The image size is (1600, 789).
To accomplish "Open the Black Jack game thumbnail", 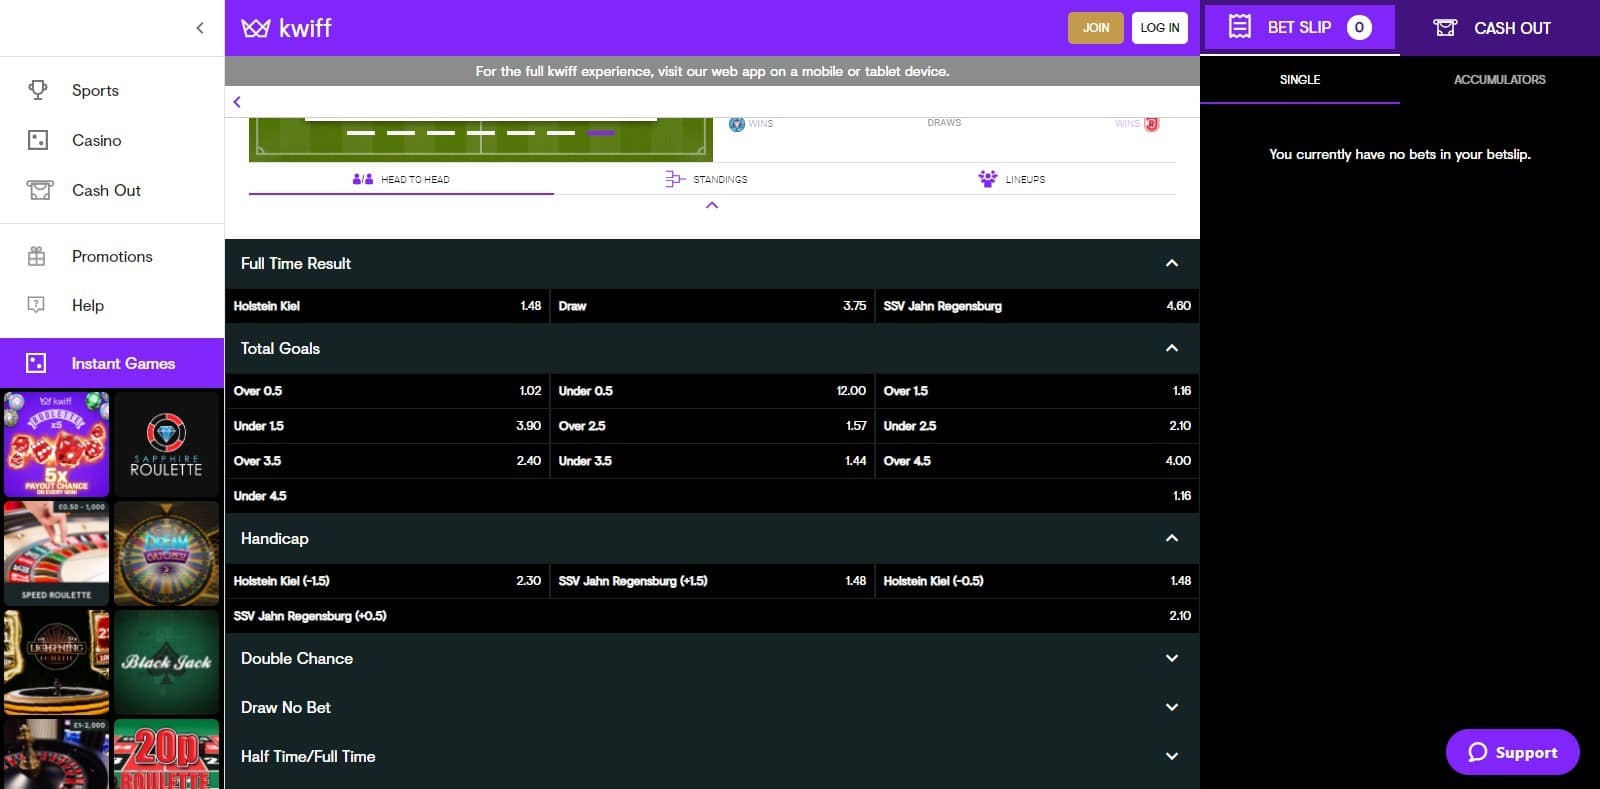I will (166, 662).
